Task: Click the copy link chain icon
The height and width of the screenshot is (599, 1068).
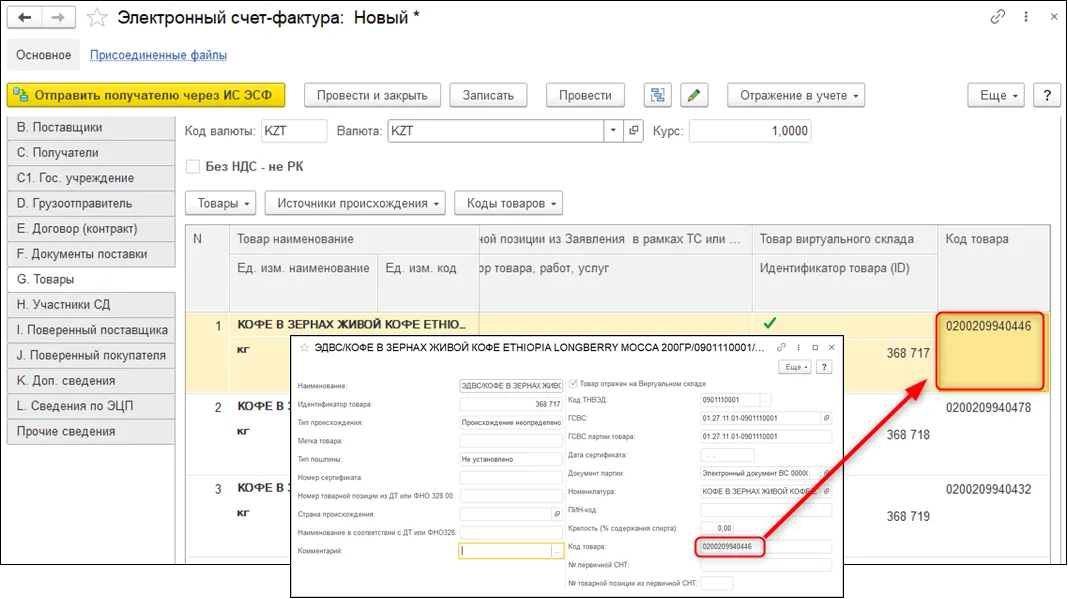Action: [x=997, y=17]
